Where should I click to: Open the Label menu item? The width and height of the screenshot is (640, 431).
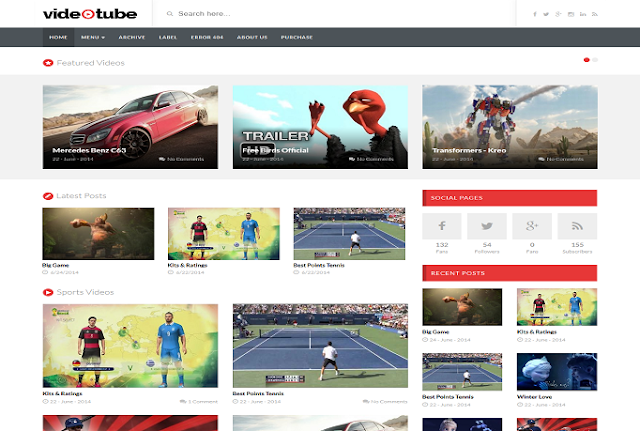tap(168, 37)
